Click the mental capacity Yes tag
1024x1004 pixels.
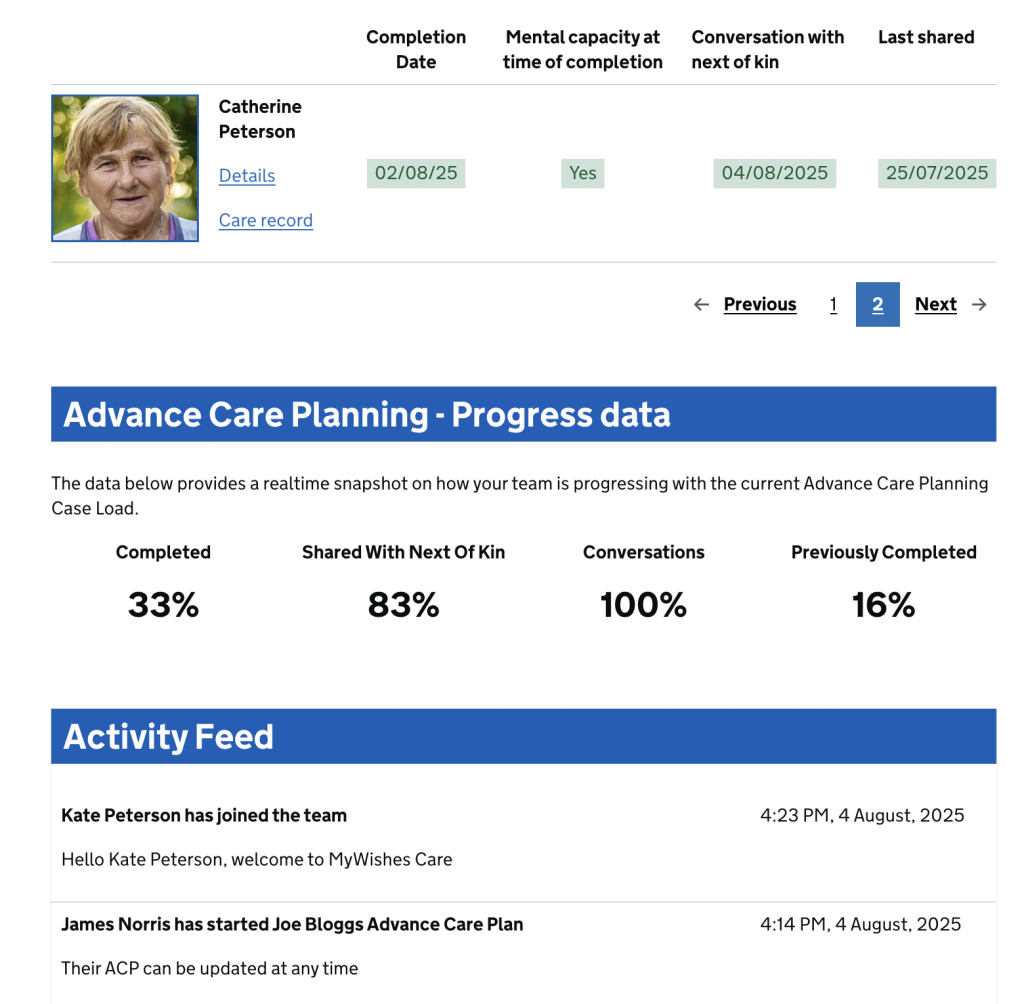583,173
